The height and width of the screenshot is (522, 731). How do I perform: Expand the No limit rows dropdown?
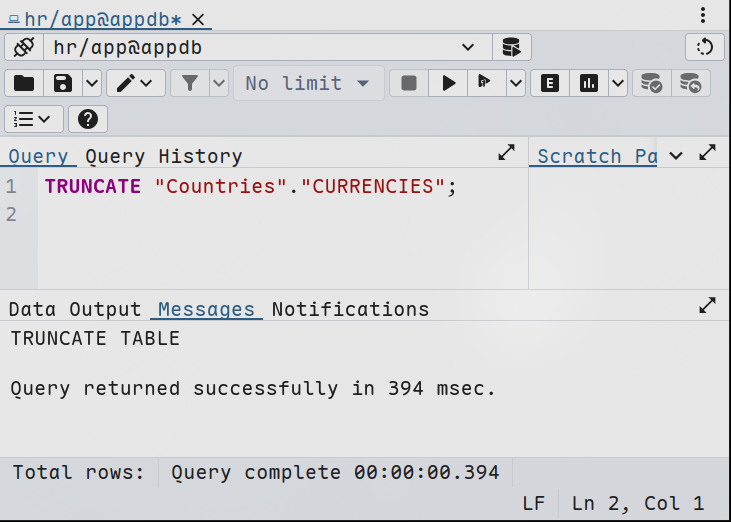(308, 83)
